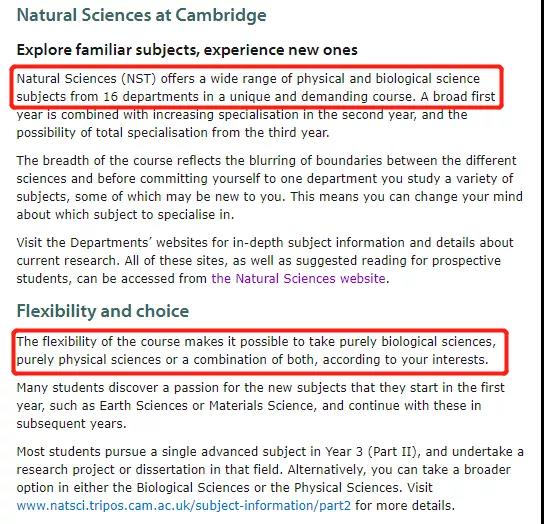Click the Natural Sciences at Cambridge heading
This screenshot has height=524, width=544.
[x=142, y=15]
